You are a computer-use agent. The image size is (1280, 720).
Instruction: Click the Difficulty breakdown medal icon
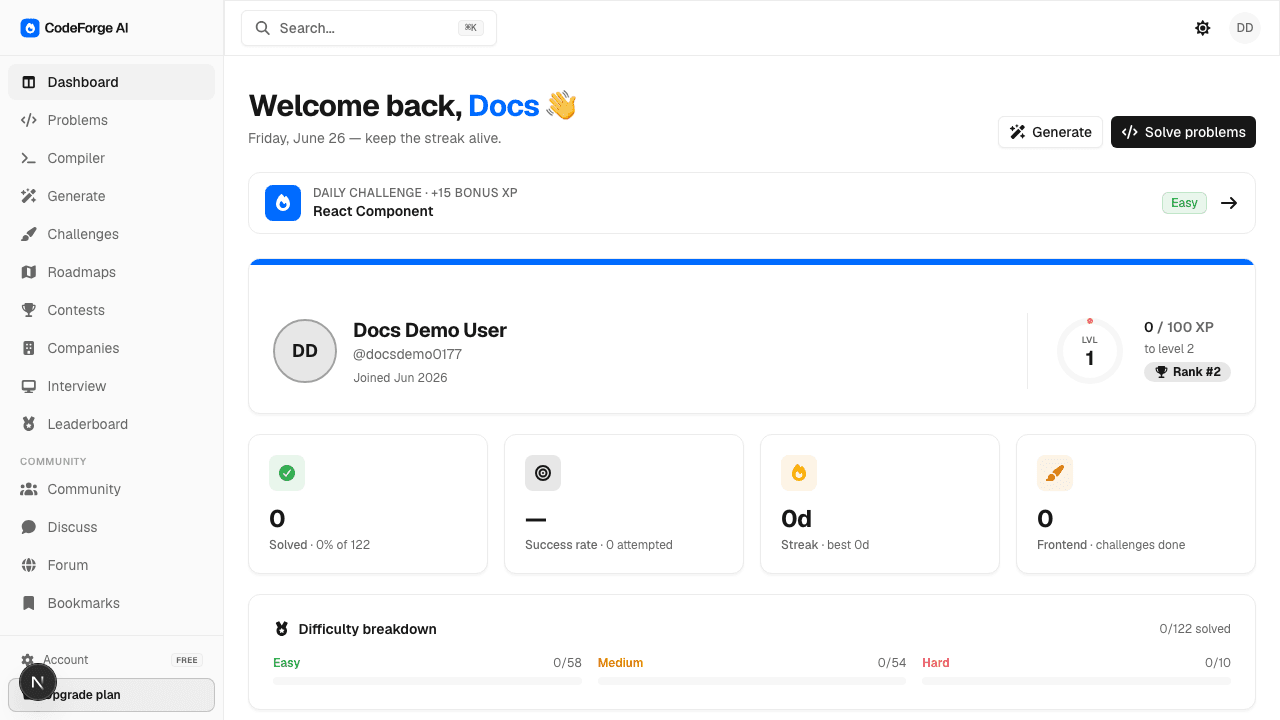click(x=282, y=629)
